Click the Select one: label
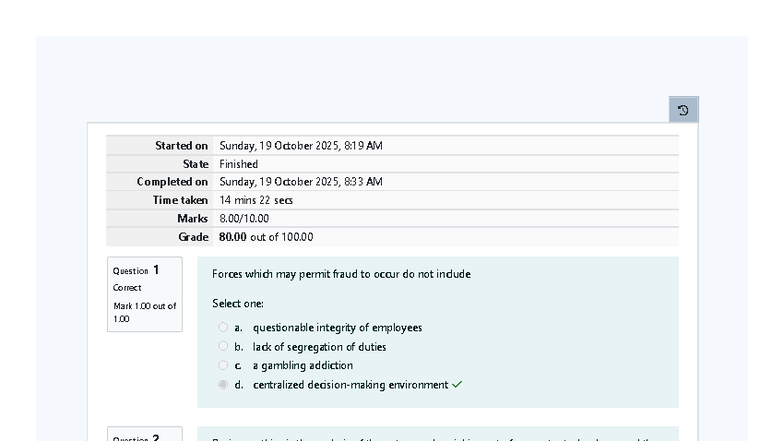 [238, 304]
